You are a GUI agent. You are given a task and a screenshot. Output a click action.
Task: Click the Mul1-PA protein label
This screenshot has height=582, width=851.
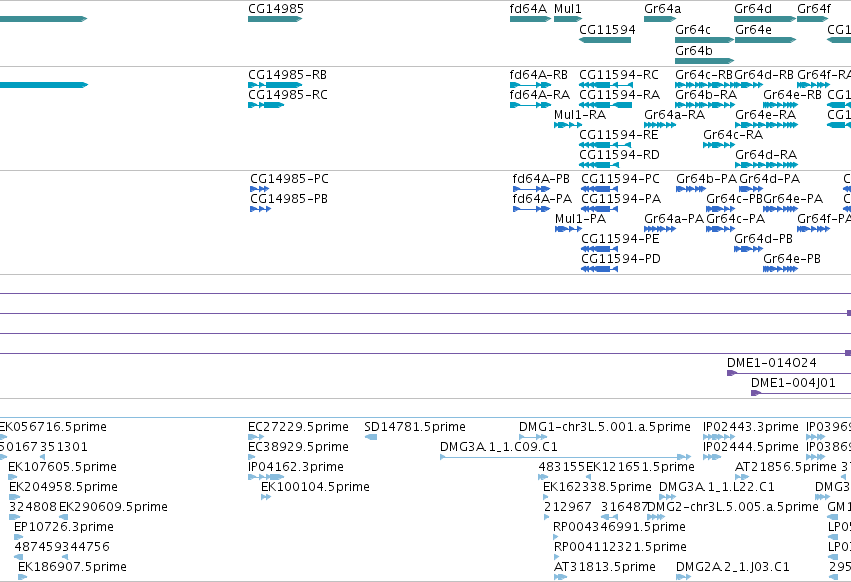580,219
